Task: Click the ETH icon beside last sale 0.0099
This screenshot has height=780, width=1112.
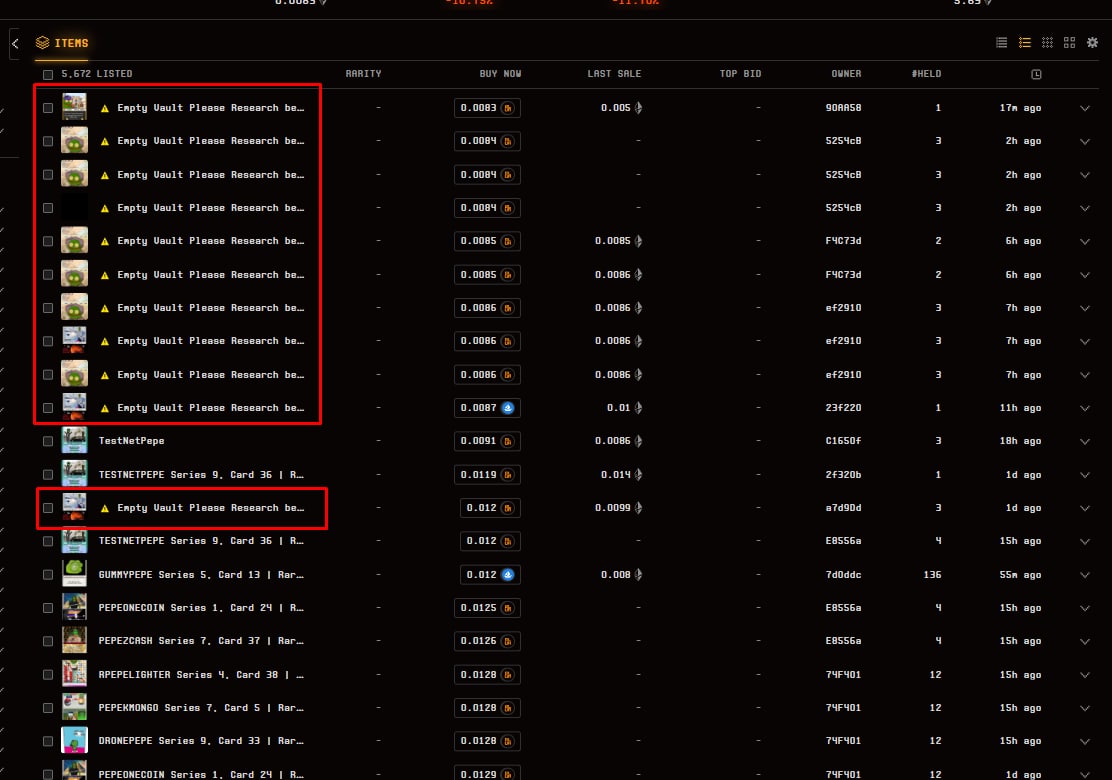Action: [638, 508]
